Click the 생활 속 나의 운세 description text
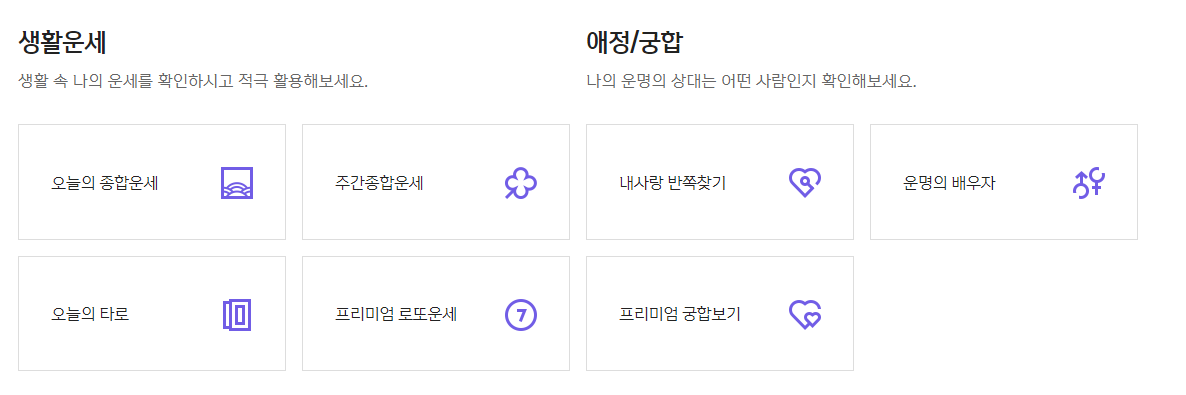This screenshot has width=1186, height=395. pos(193,81)
